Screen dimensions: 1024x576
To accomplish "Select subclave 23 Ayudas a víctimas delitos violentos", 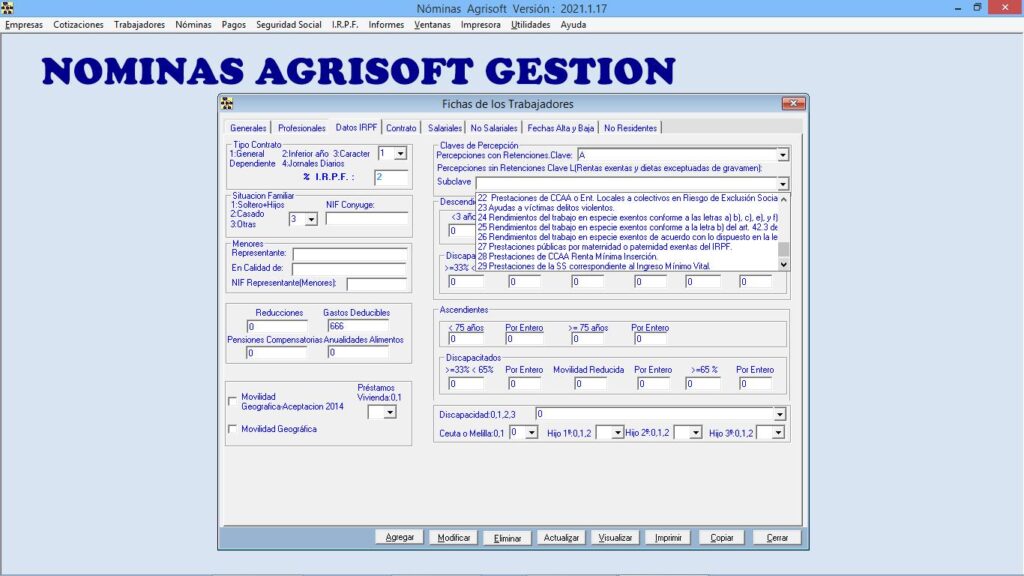I will point(627,208).
